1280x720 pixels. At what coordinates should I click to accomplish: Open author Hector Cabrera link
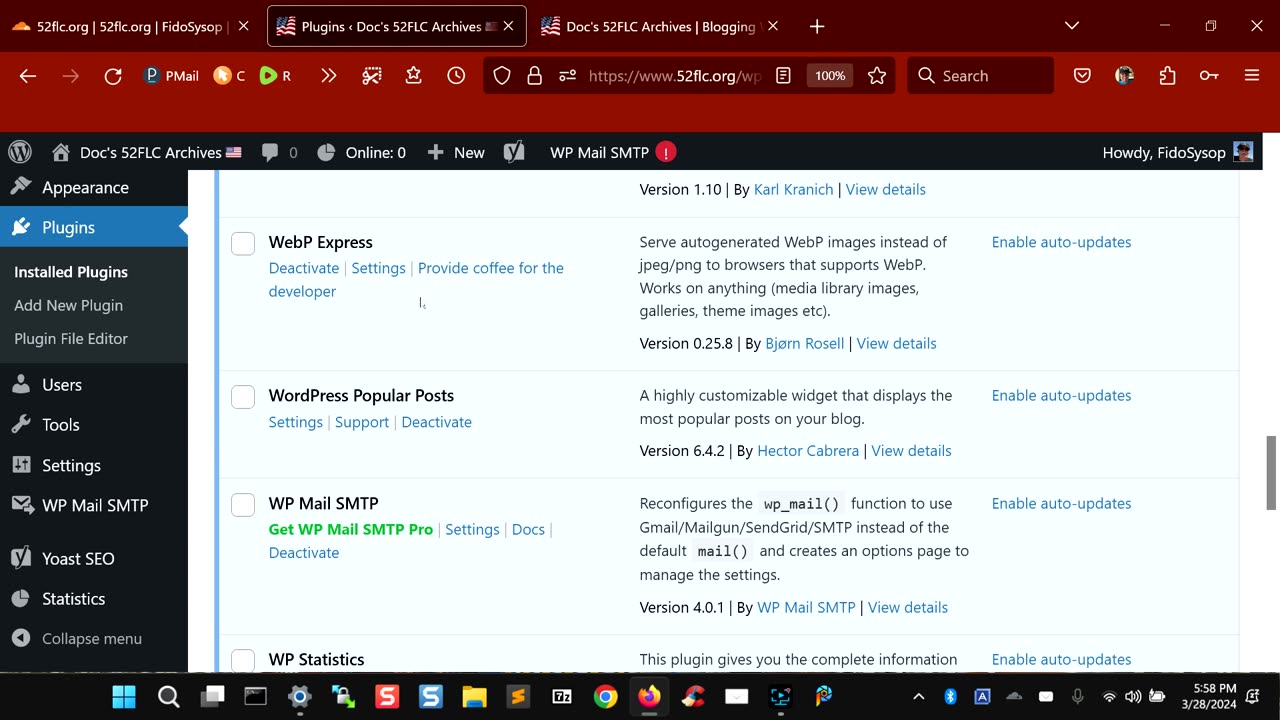pos(808,451)
